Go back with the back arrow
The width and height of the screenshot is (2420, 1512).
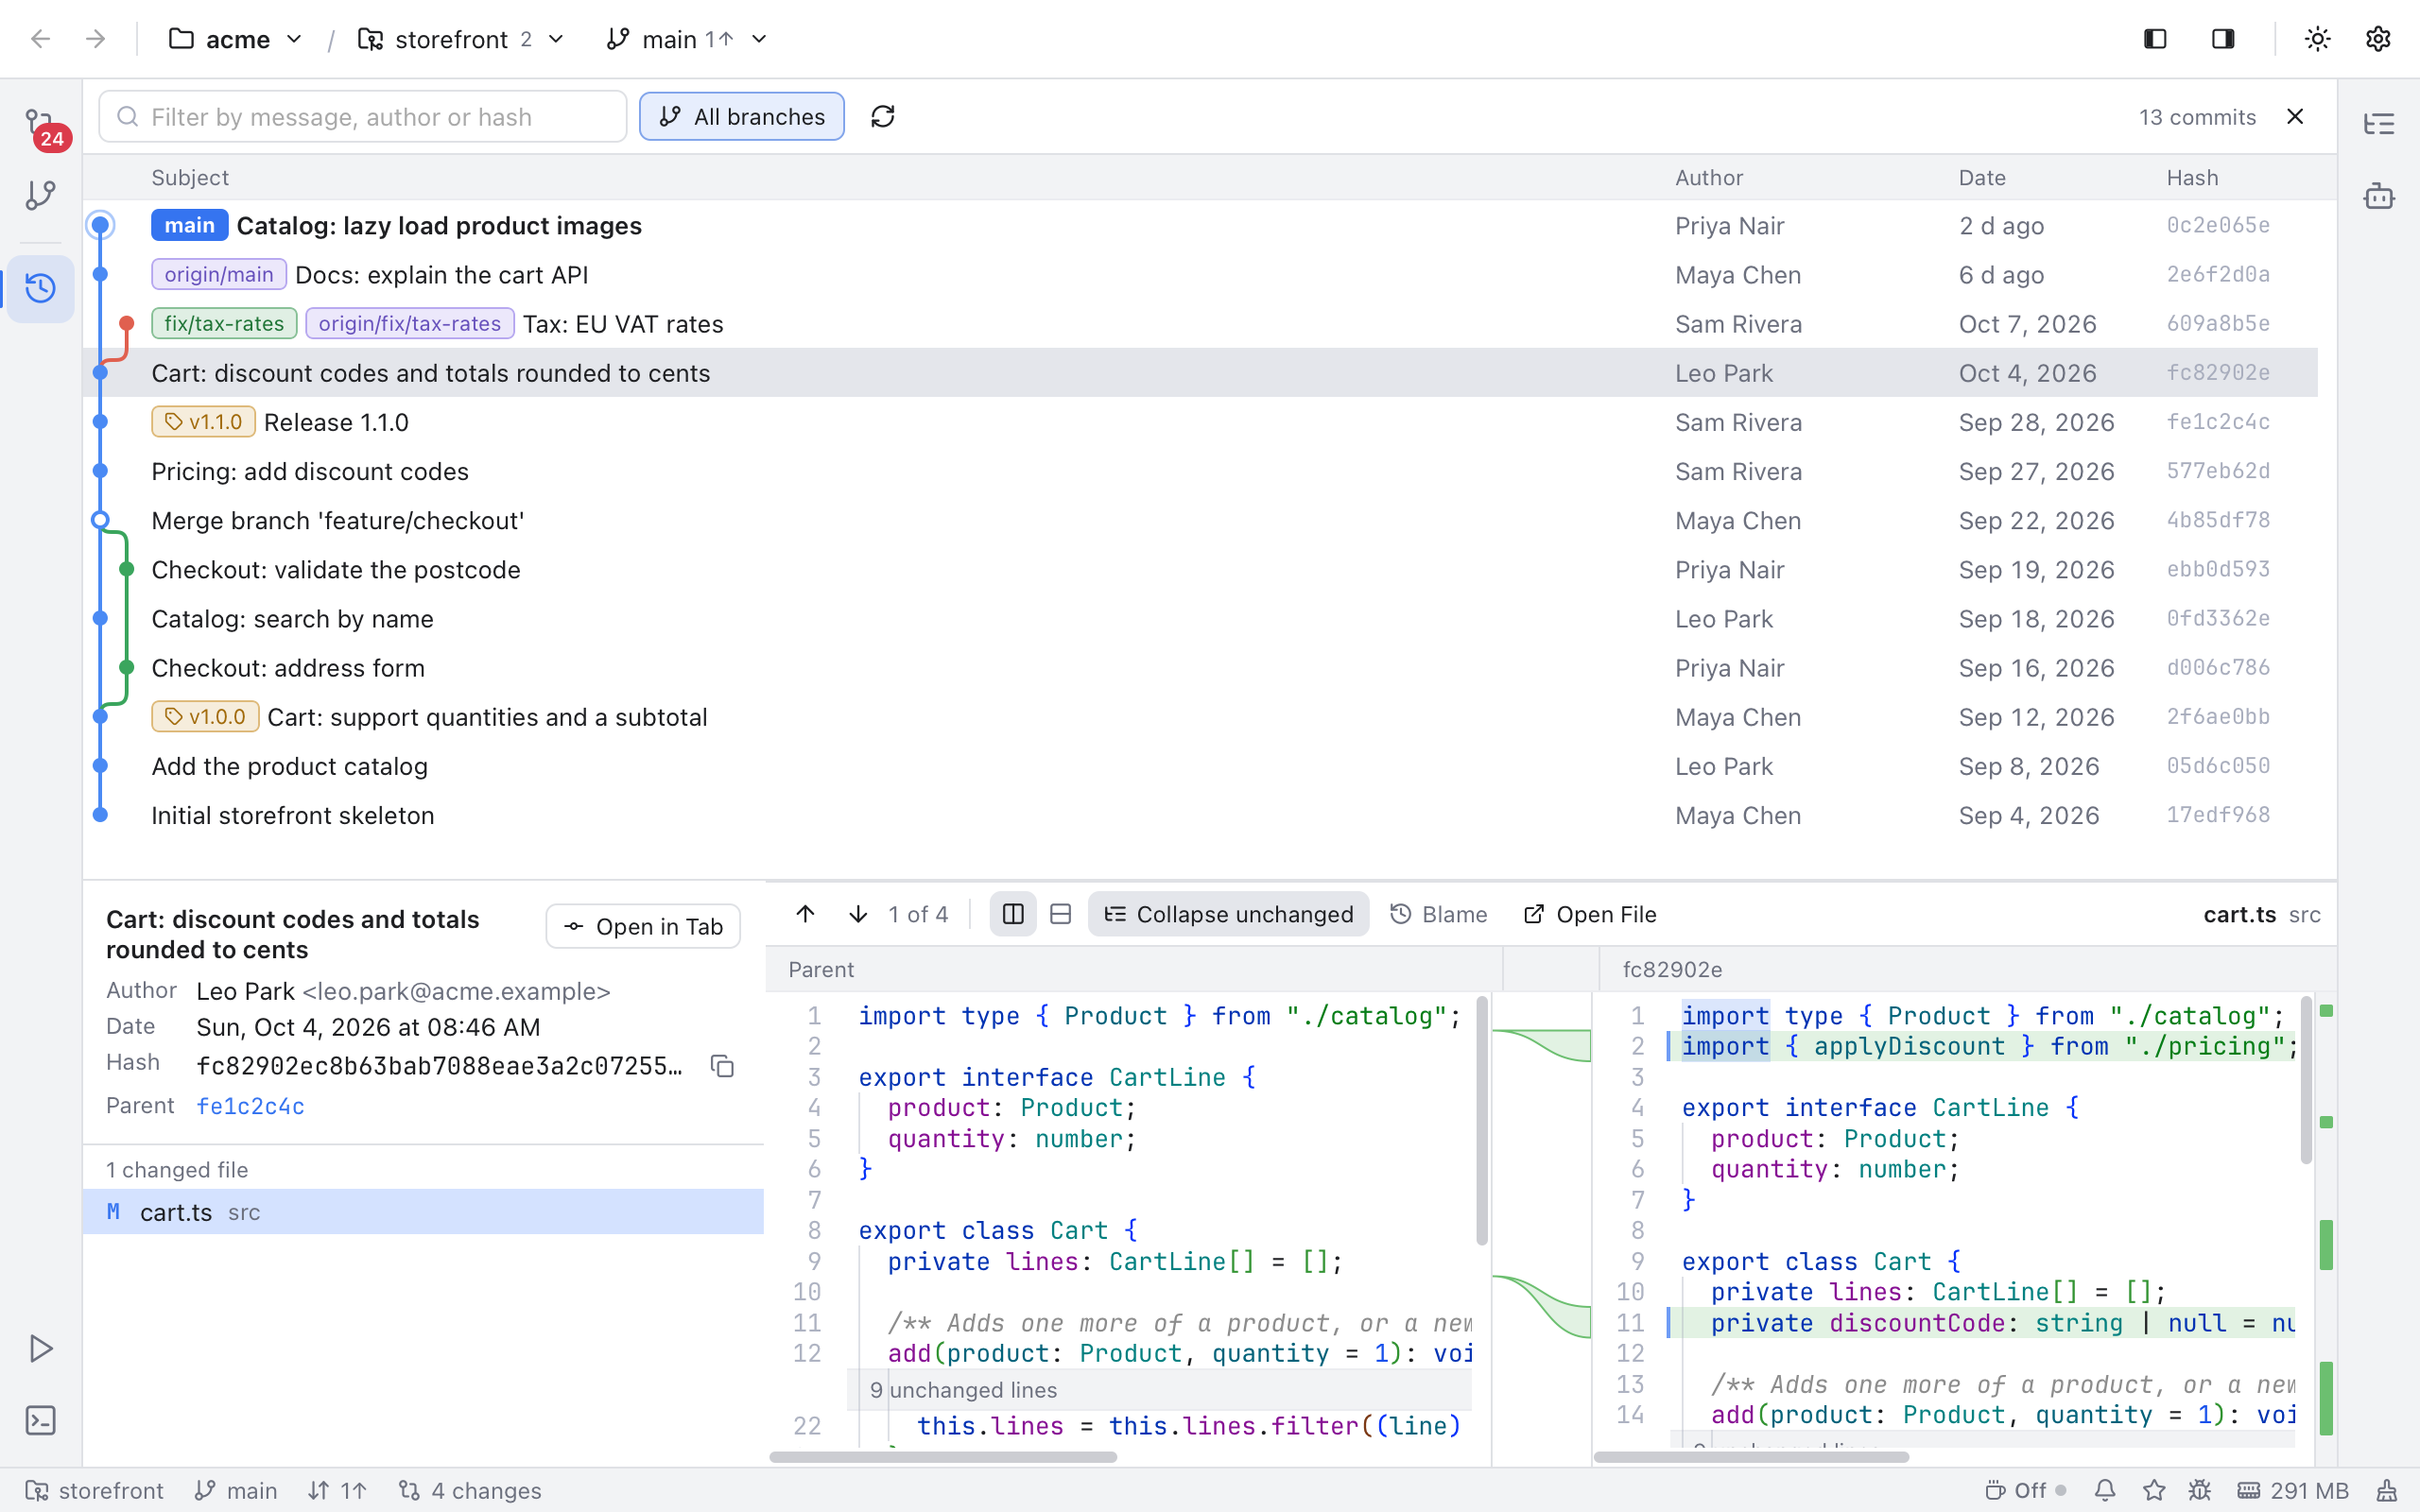pyautogui.click(x=41, y=39)
